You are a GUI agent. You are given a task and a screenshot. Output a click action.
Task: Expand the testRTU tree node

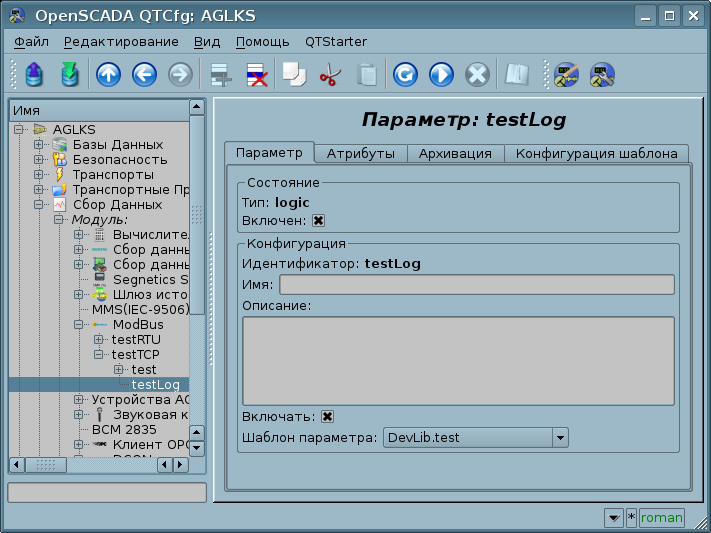point(99,340)
